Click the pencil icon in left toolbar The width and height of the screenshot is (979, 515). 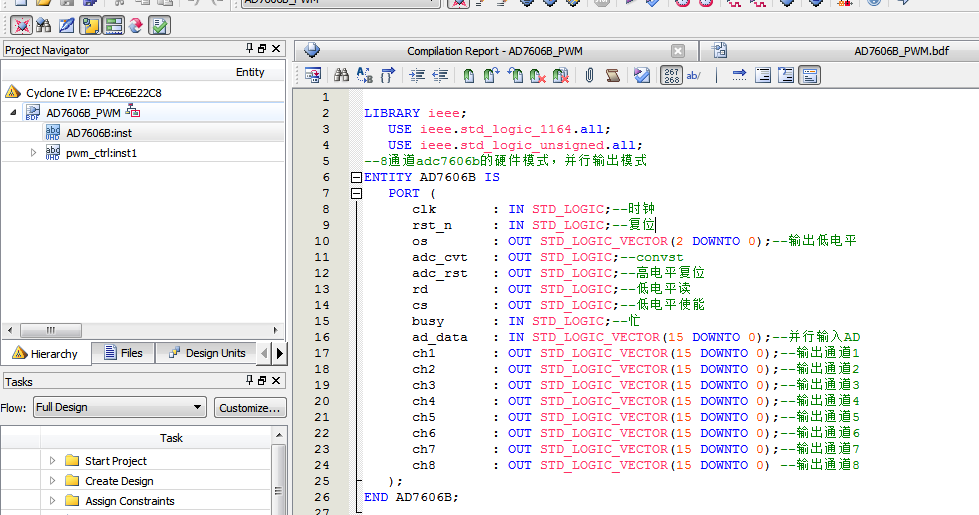coord(67,25)
